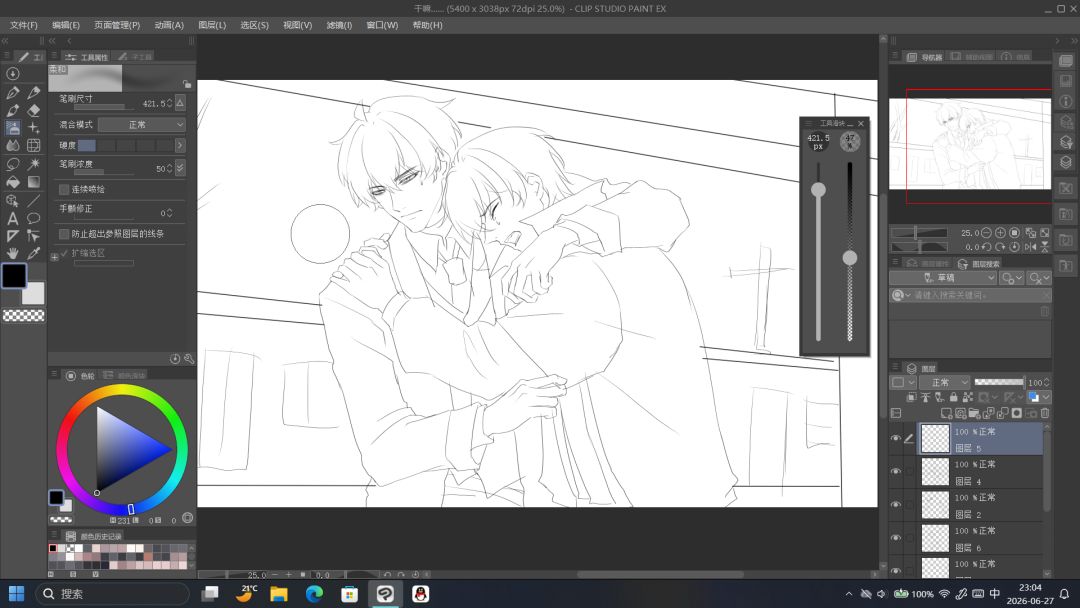Select the Hand move tool
The height and width of the screenshot is (608, 1080).
click(x=12, y=253)
